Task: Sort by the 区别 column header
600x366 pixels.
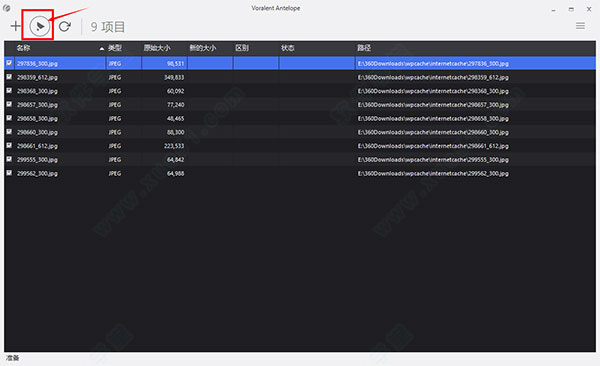Action: (242, 48)
